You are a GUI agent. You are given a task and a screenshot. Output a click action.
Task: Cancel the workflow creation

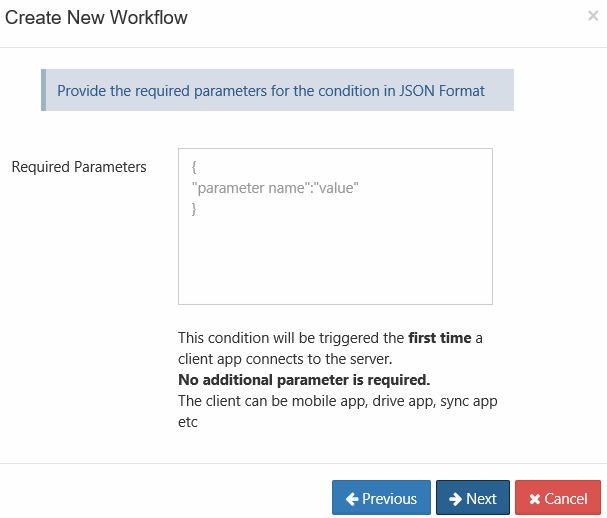coord(558,498)
